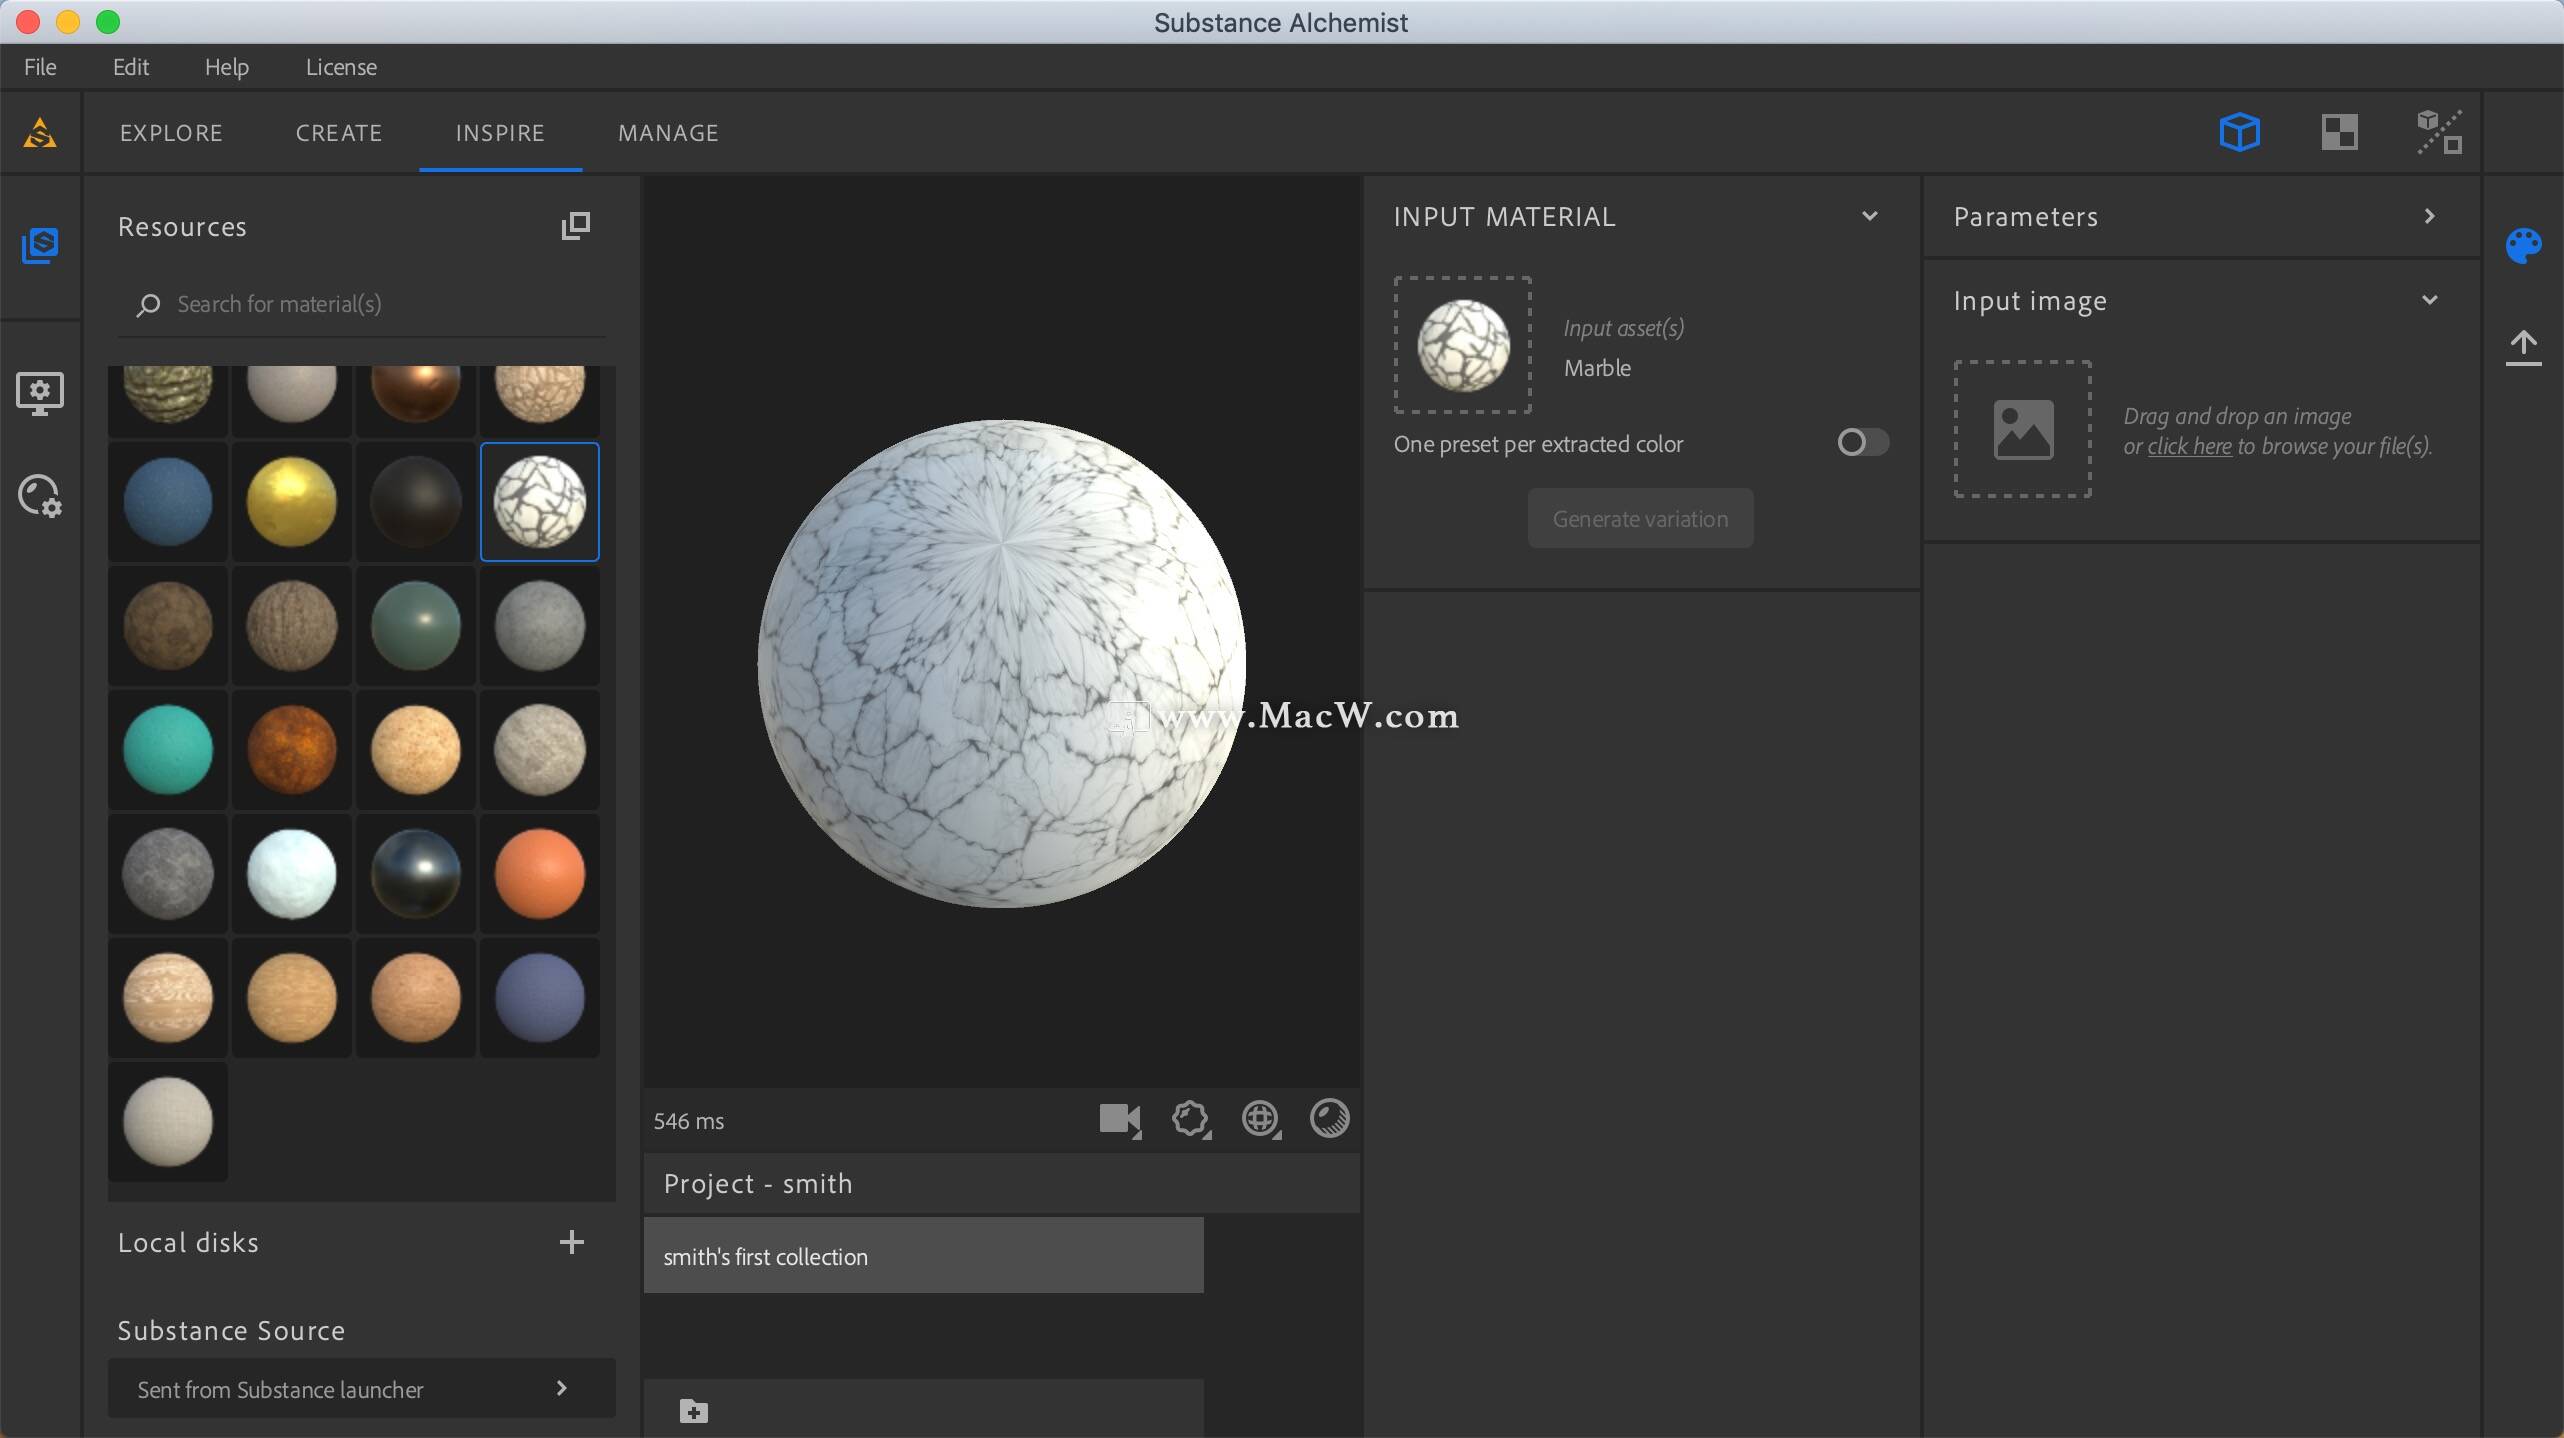The height and width of the screenshot is (1438, 2564).
Task: Select the white marble material thumbnail
Action: pyautogui.click(x=540, y=502)
